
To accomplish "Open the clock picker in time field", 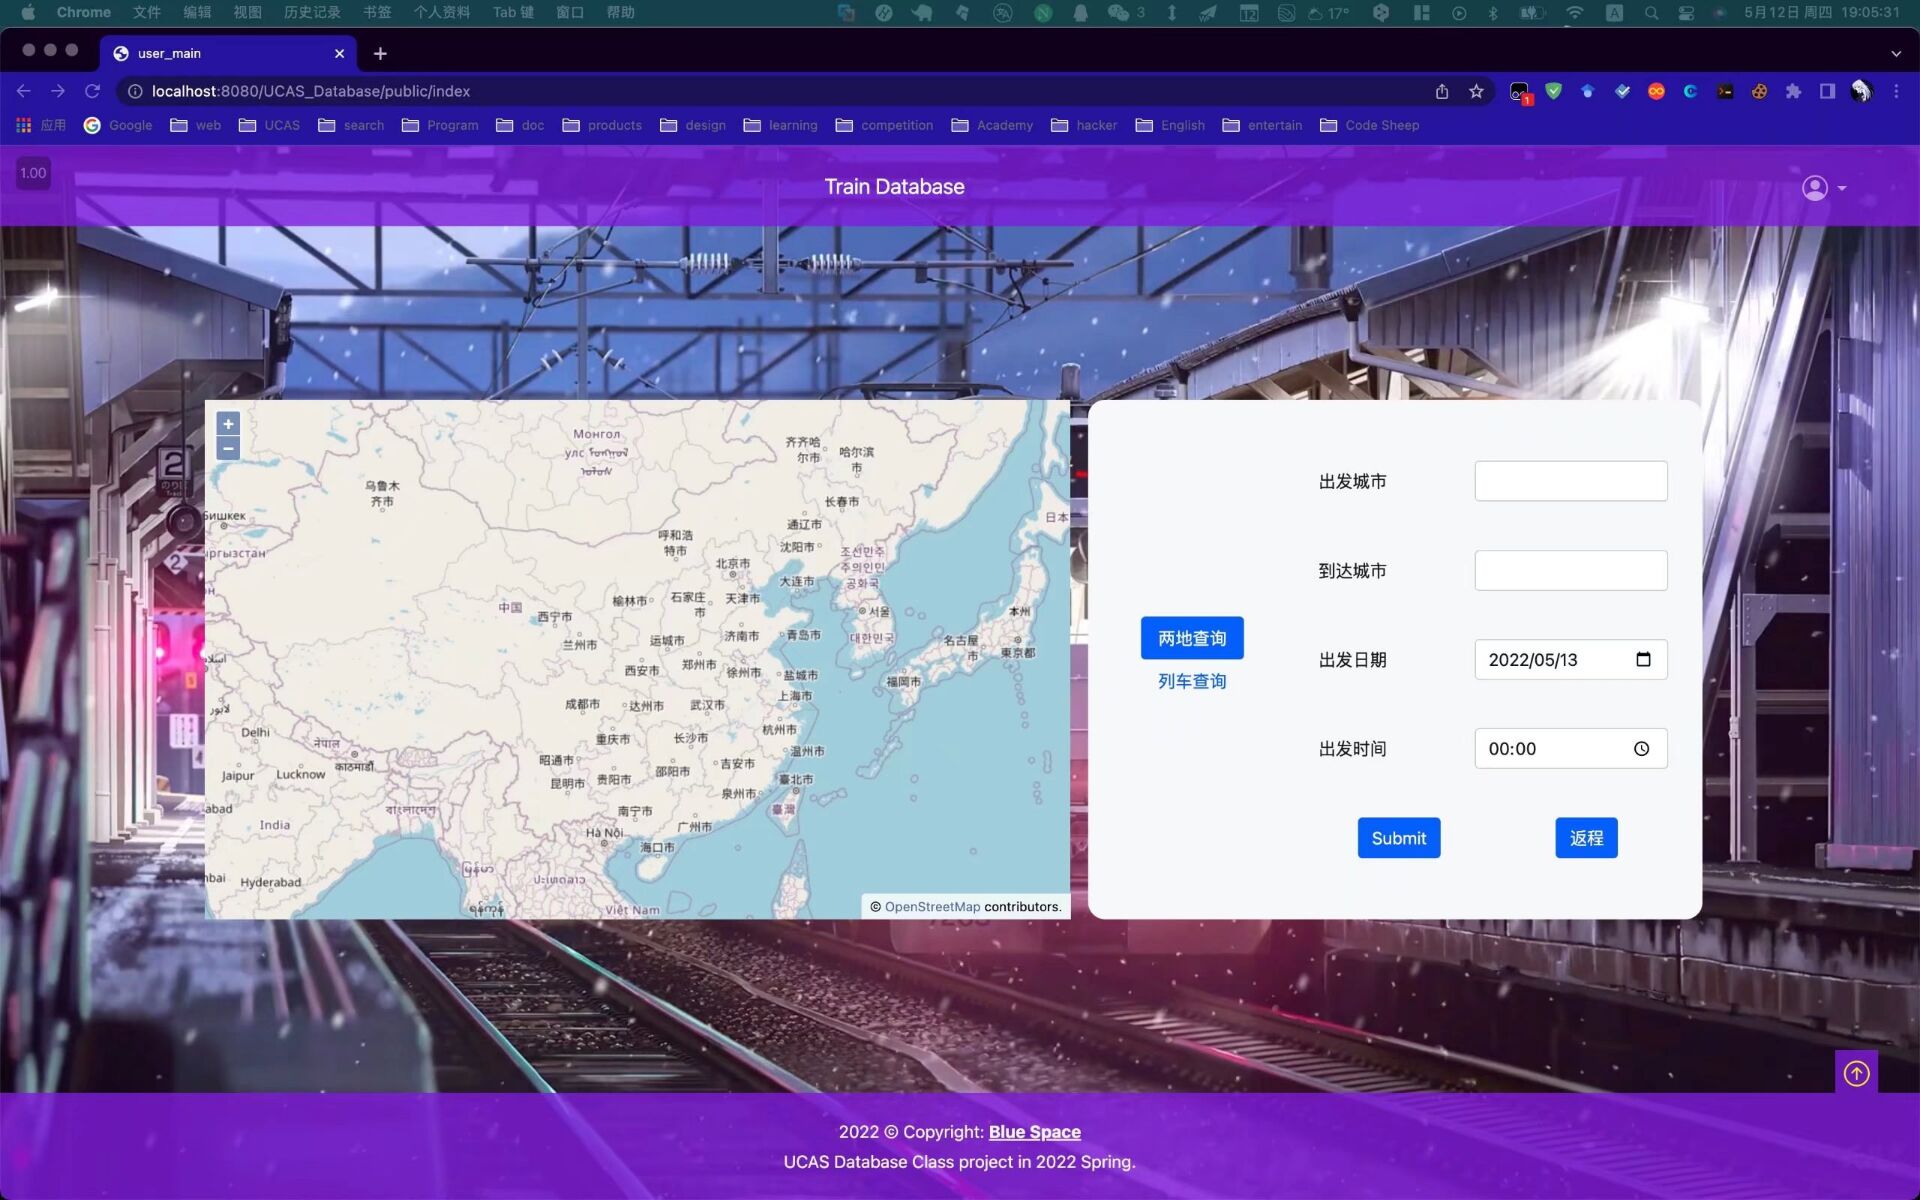I will pyautogui.click(x=1641, y=749).
